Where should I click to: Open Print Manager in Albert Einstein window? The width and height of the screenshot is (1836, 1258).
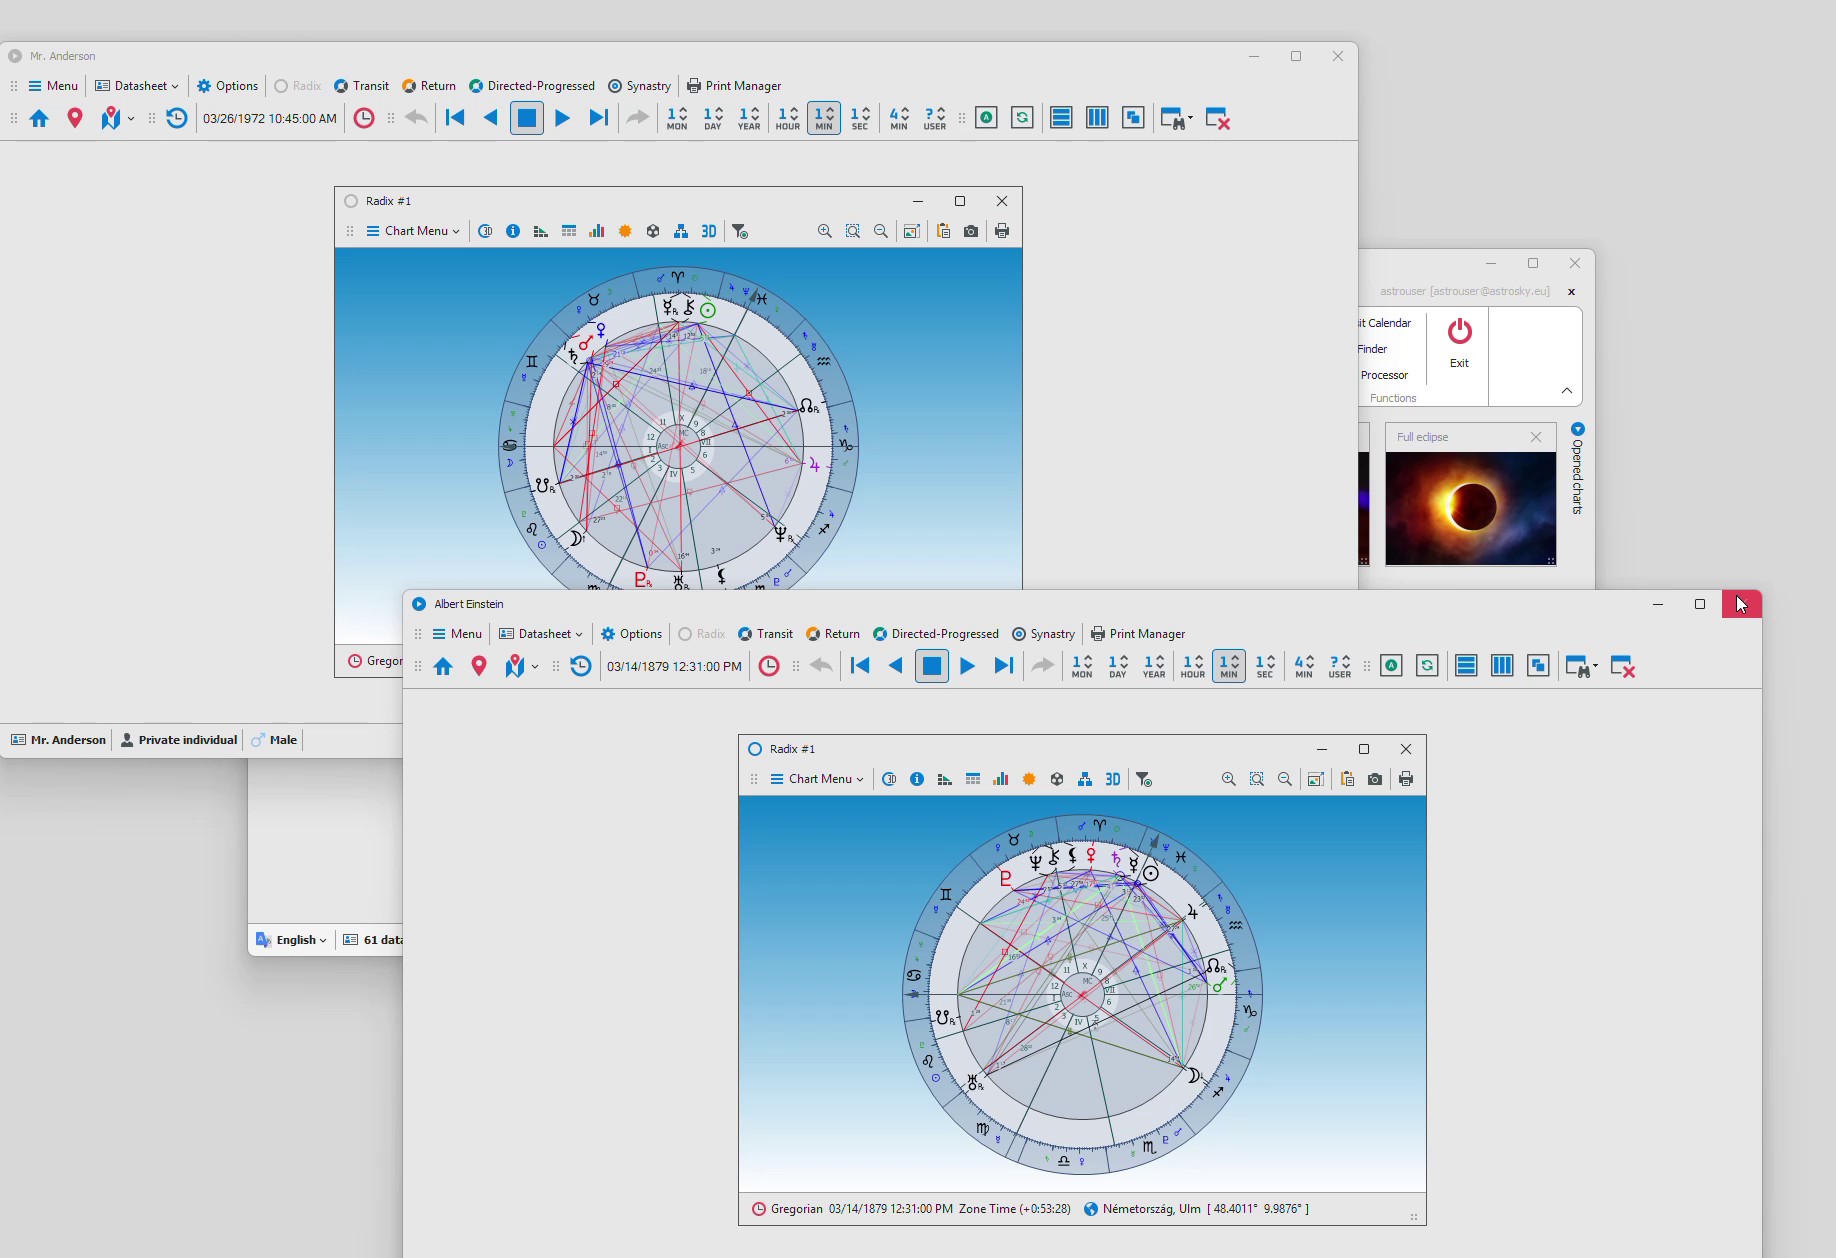[x=1138, y=634]
